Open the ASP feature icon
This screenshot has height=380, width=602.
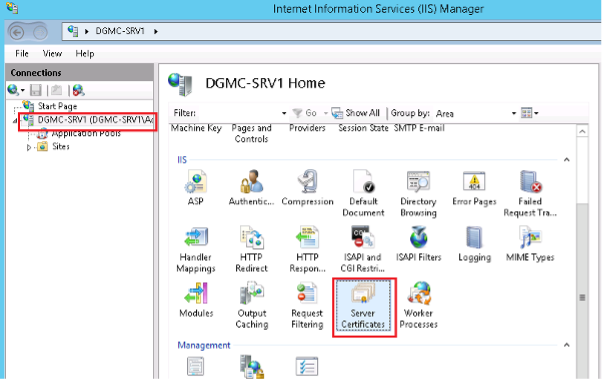196,188
